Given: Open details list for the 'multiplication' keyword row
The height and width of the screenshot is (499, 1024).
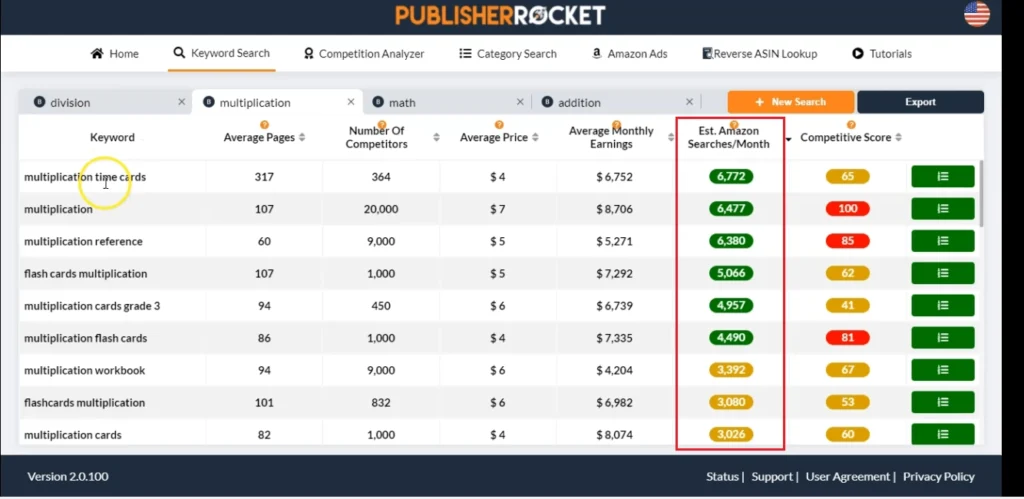Looking at the screenshot, I should 942,209.
